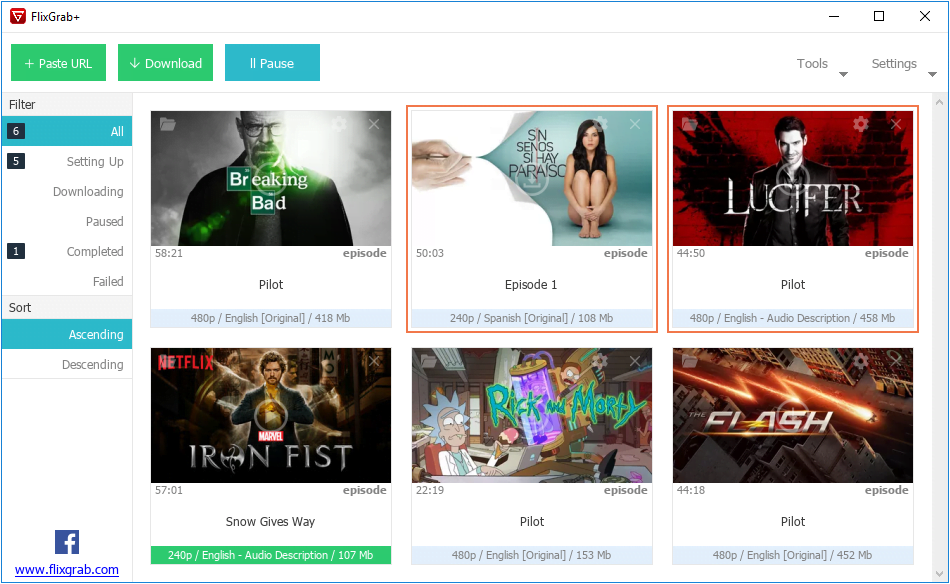Click the 1 count badge beside Completed
The image size is (950, 584).
[16, 251]
